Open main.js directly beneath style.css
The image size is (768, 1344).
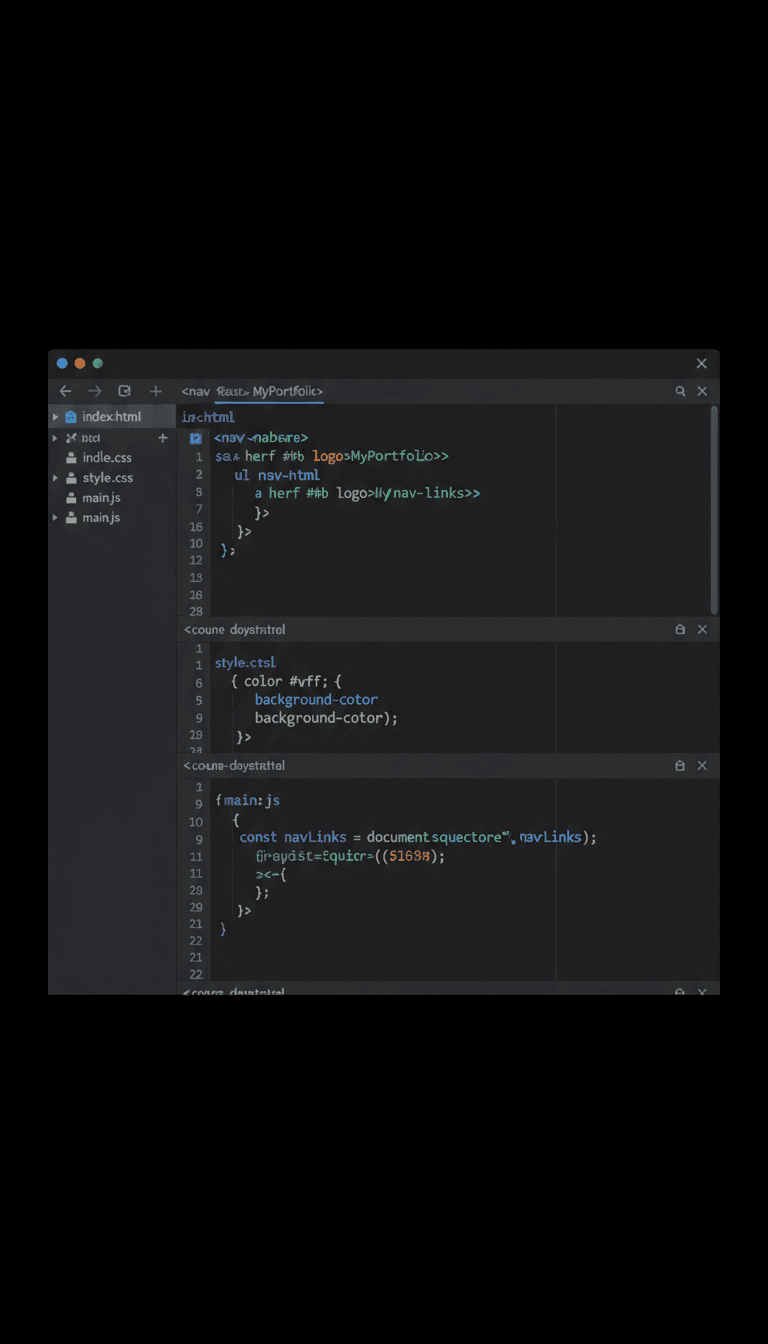pyautogui.click(x=101, y=498)
